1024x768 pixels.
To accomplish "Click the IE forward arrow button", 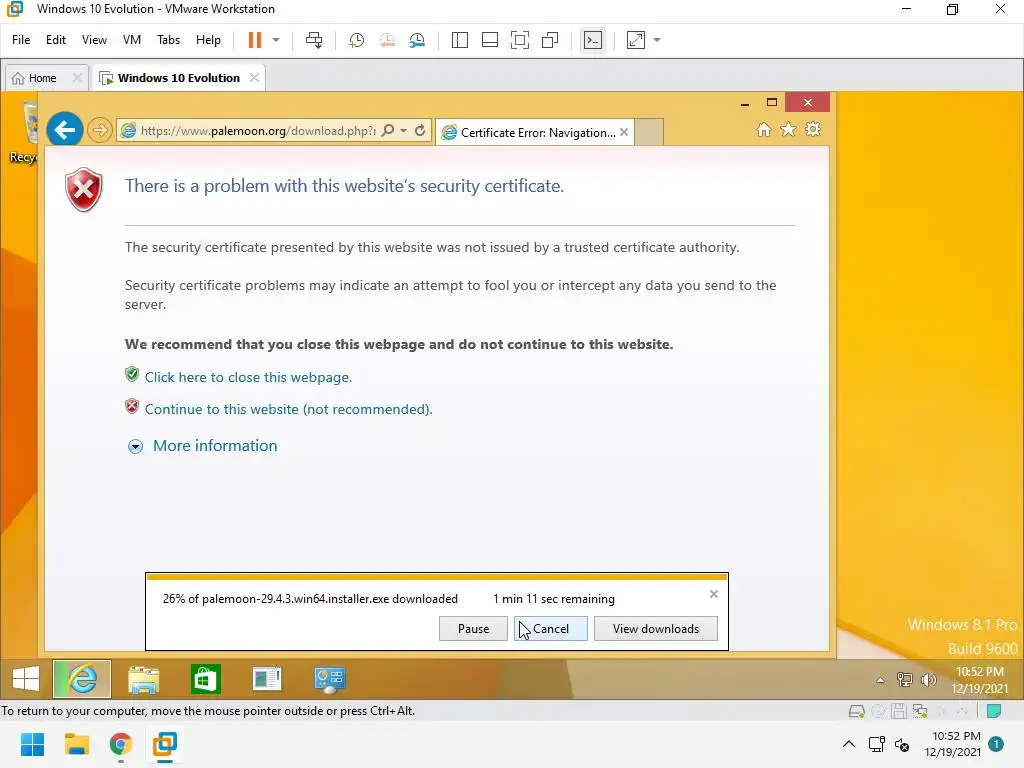I will (x=99, y=130).
